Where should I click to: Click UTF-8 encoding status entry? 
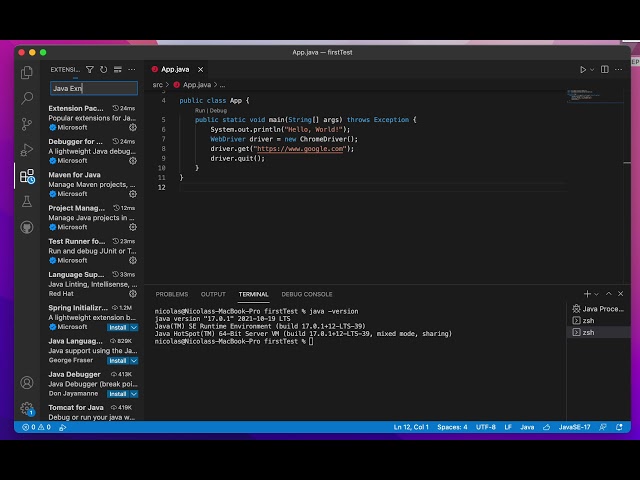(486, 427)
